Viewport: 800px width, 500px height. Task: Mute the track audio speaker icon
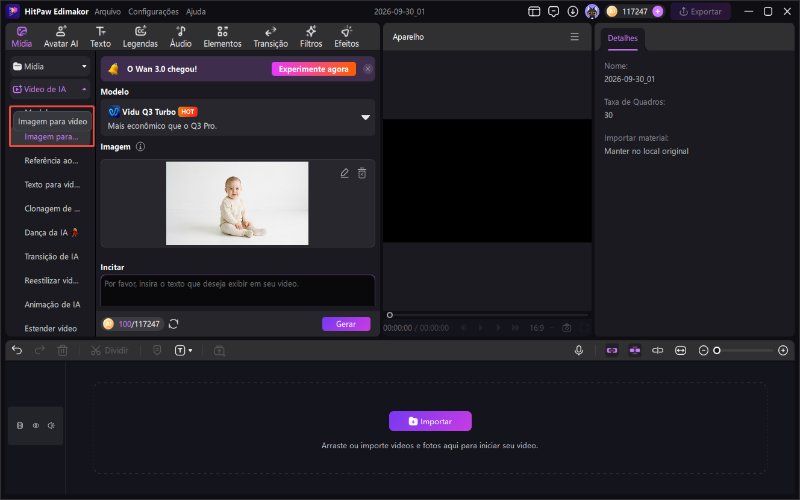tap(52, 426)
